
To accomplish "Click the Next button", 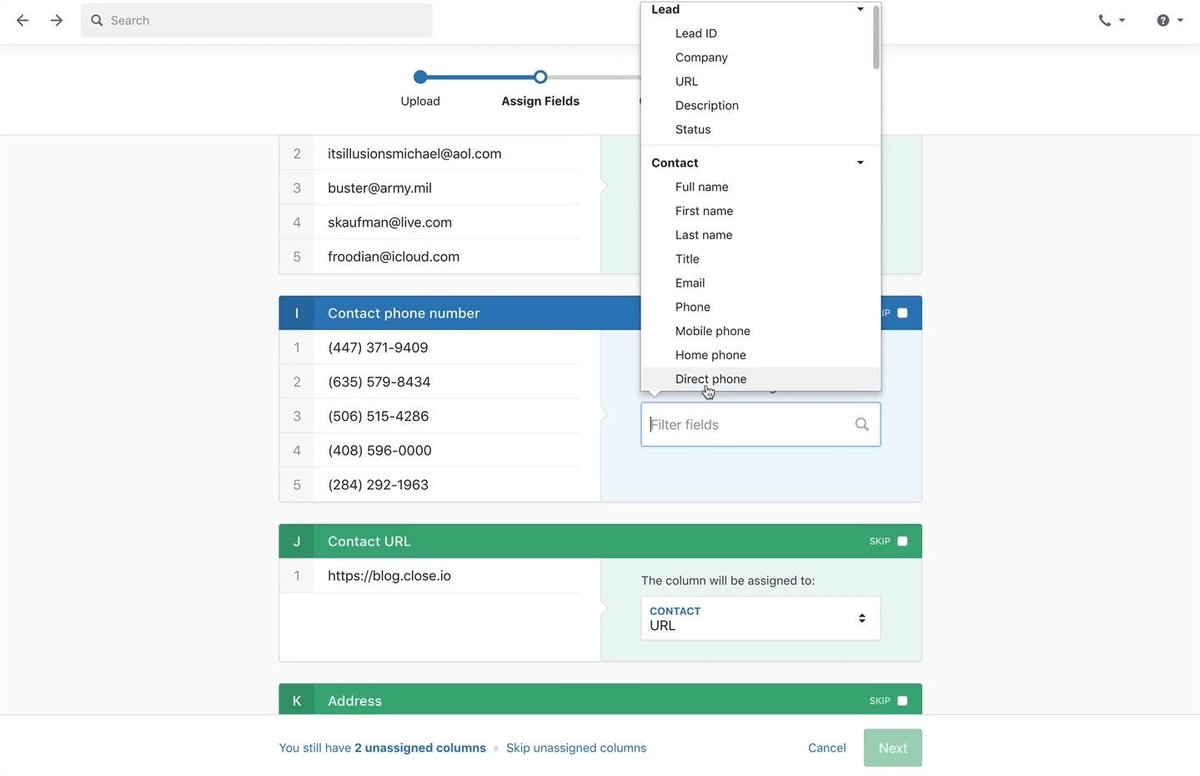I will tap(893, 748).
